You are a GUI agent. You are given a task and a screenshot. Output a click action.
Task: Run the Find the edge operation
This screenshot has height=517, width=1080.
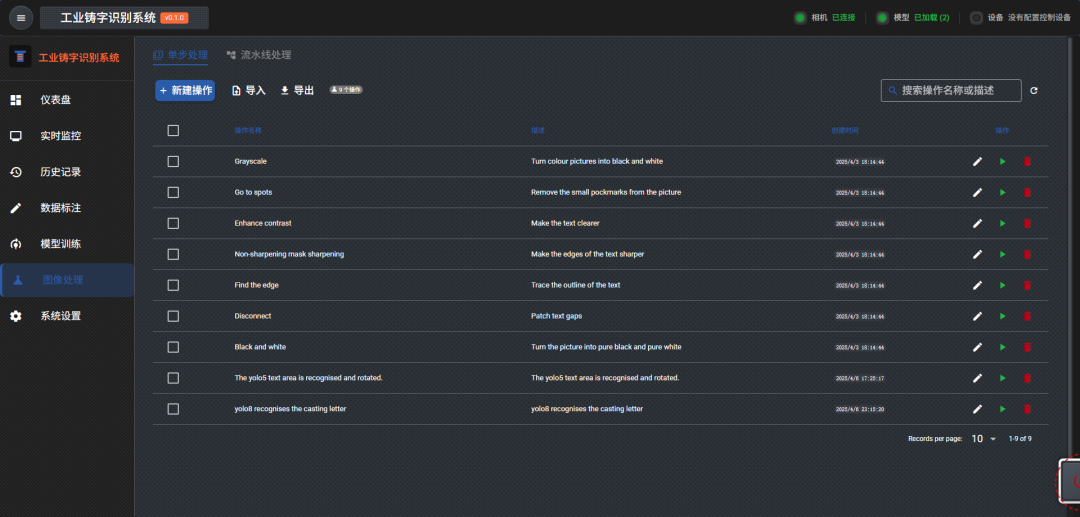(1002, 285)
